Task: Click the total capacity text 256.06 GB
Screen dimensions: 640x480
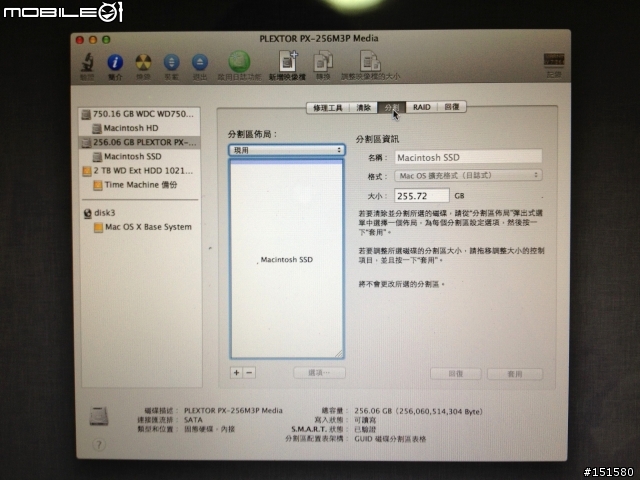Action: [x=418, y=411]
